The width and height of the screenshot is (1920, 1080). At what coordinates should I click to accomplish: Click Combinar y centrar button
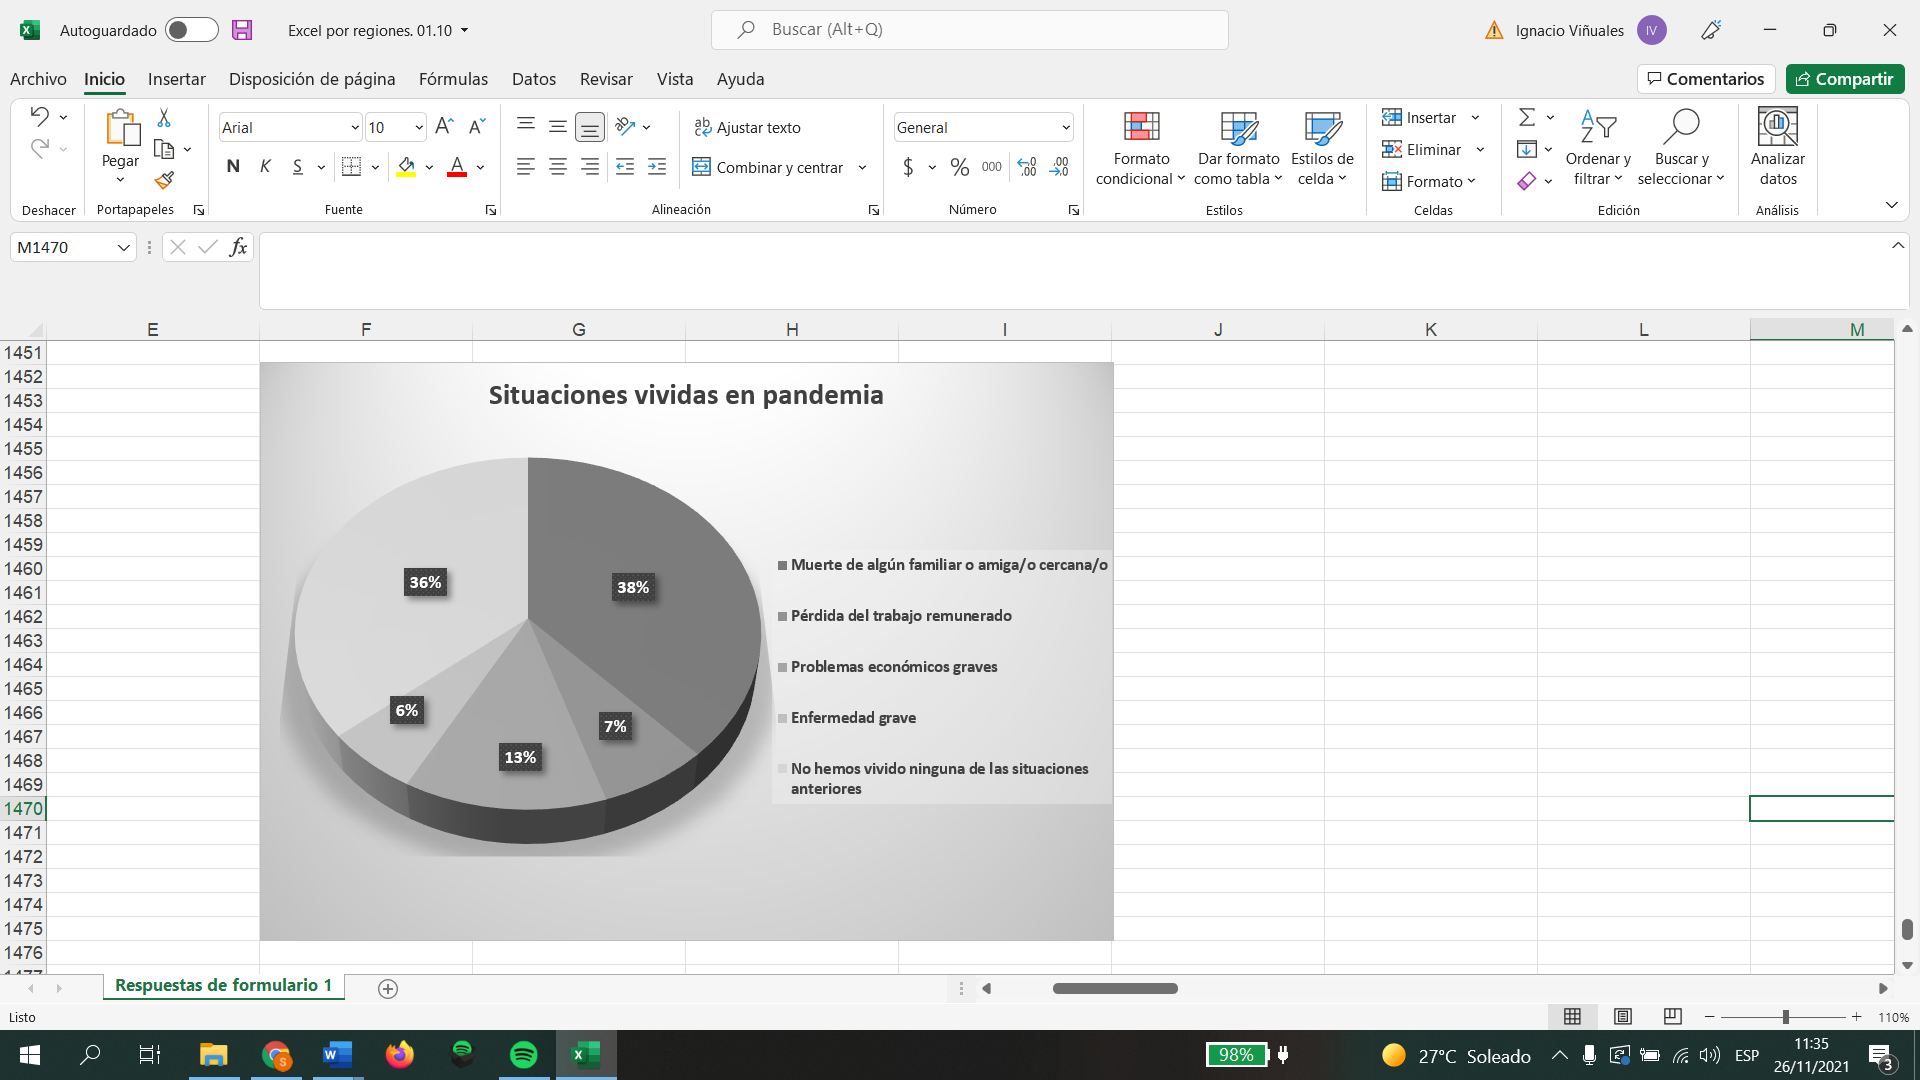(x=767, y=167)
